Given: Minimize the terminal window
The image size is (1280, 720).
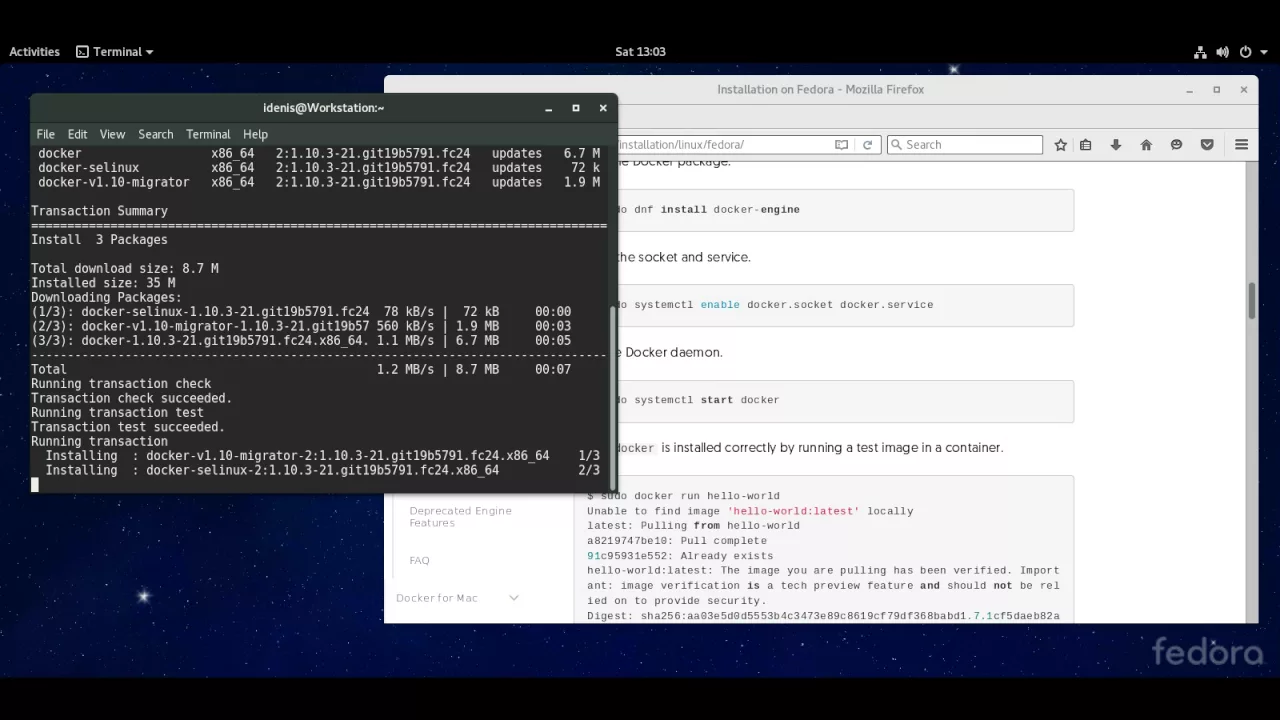Looking at the screenshot, I should pos(548,108).
